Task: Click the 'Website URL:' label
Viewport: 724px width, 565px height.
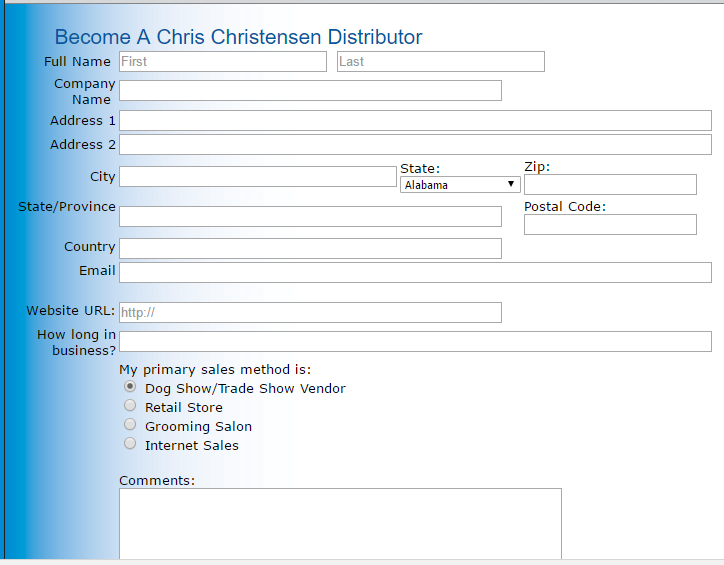Action: pos(71,311)
